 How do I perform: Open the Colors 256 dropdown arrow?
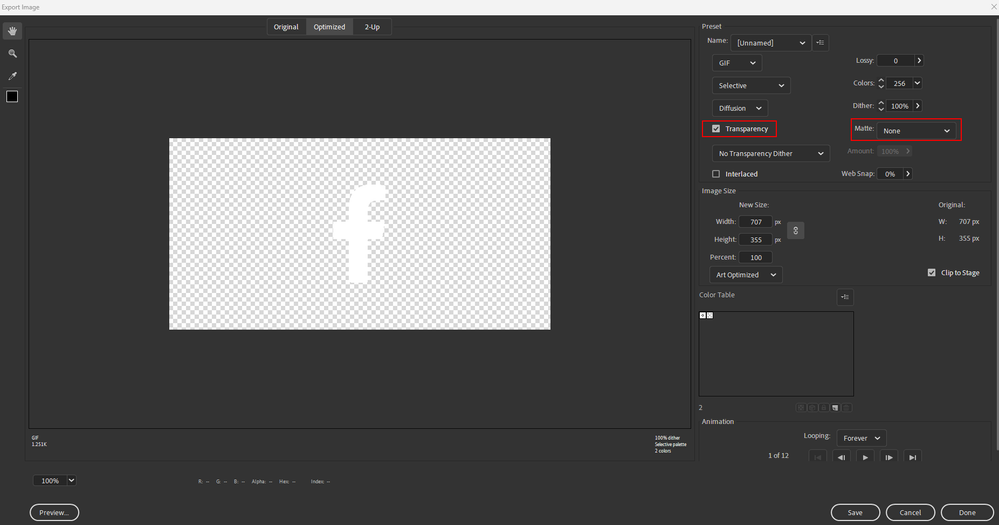[917, 83]
